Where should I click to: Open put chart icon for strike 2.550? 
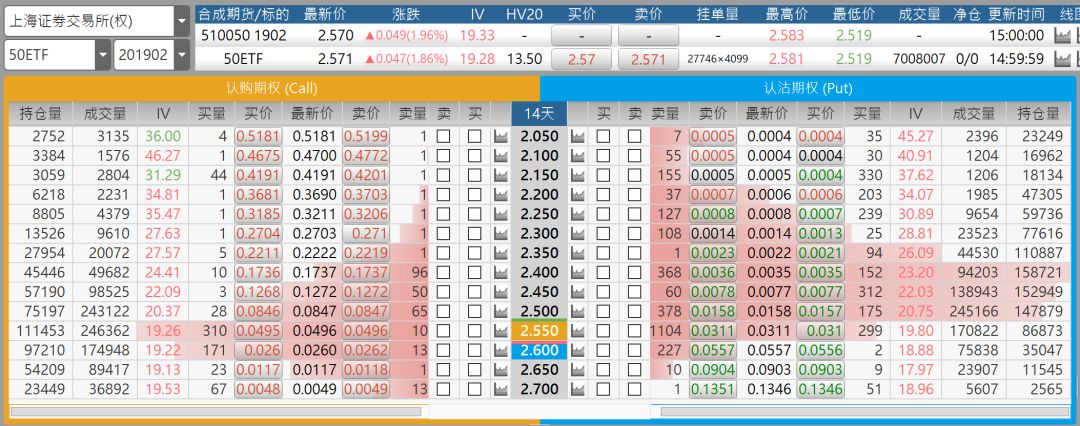(x=577, y=331)
